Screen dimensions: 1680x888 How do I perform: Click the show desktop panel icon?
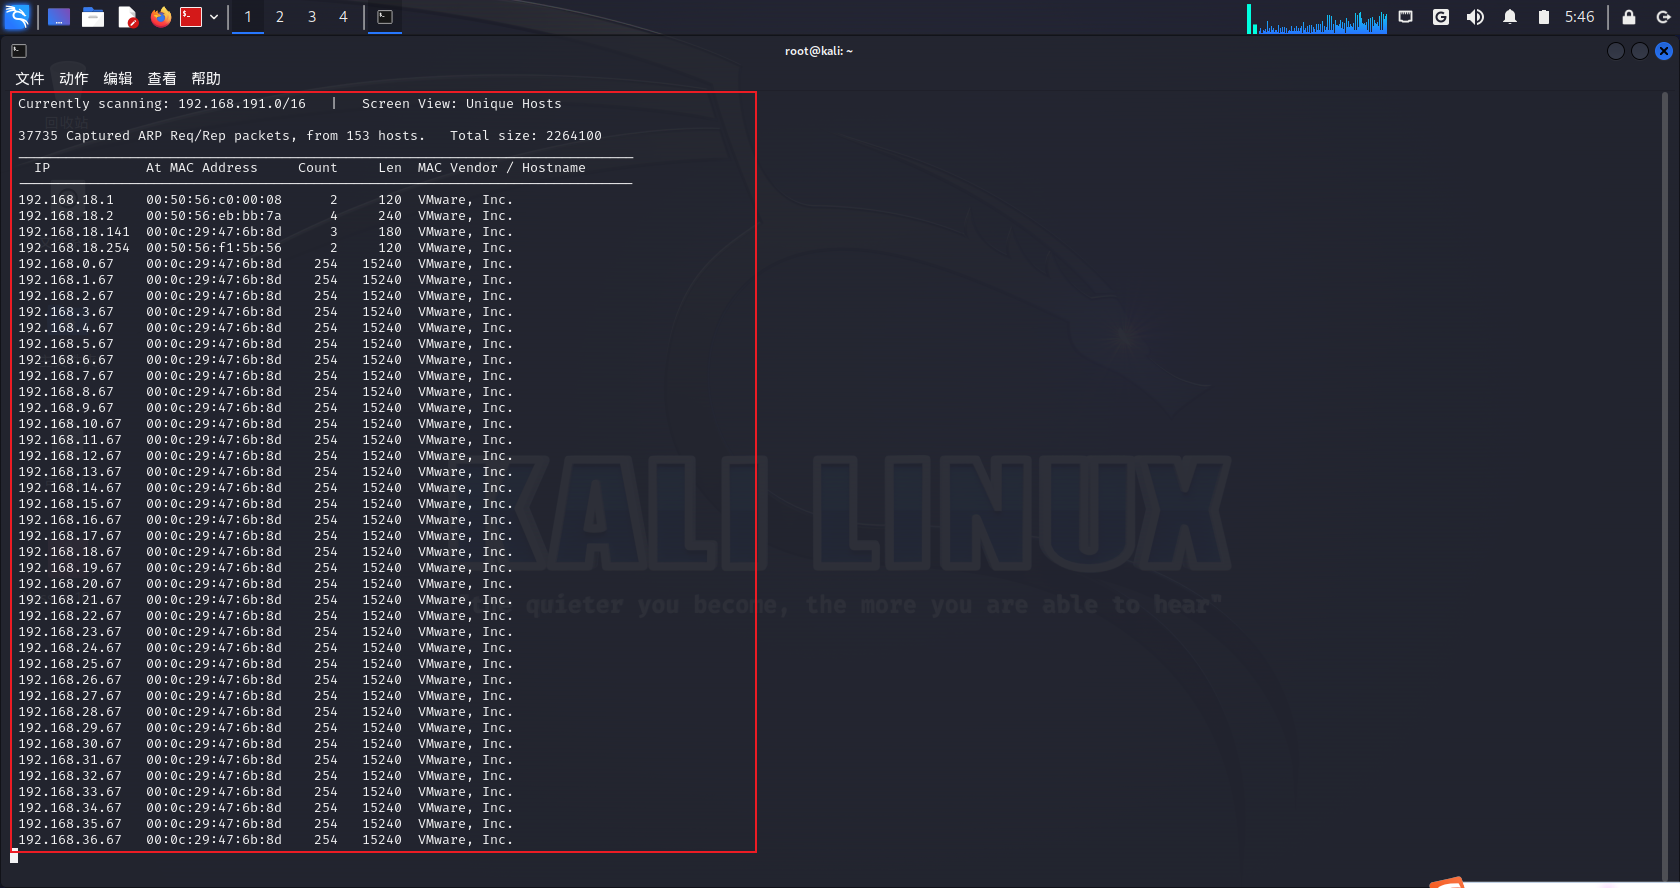point(59,17)
